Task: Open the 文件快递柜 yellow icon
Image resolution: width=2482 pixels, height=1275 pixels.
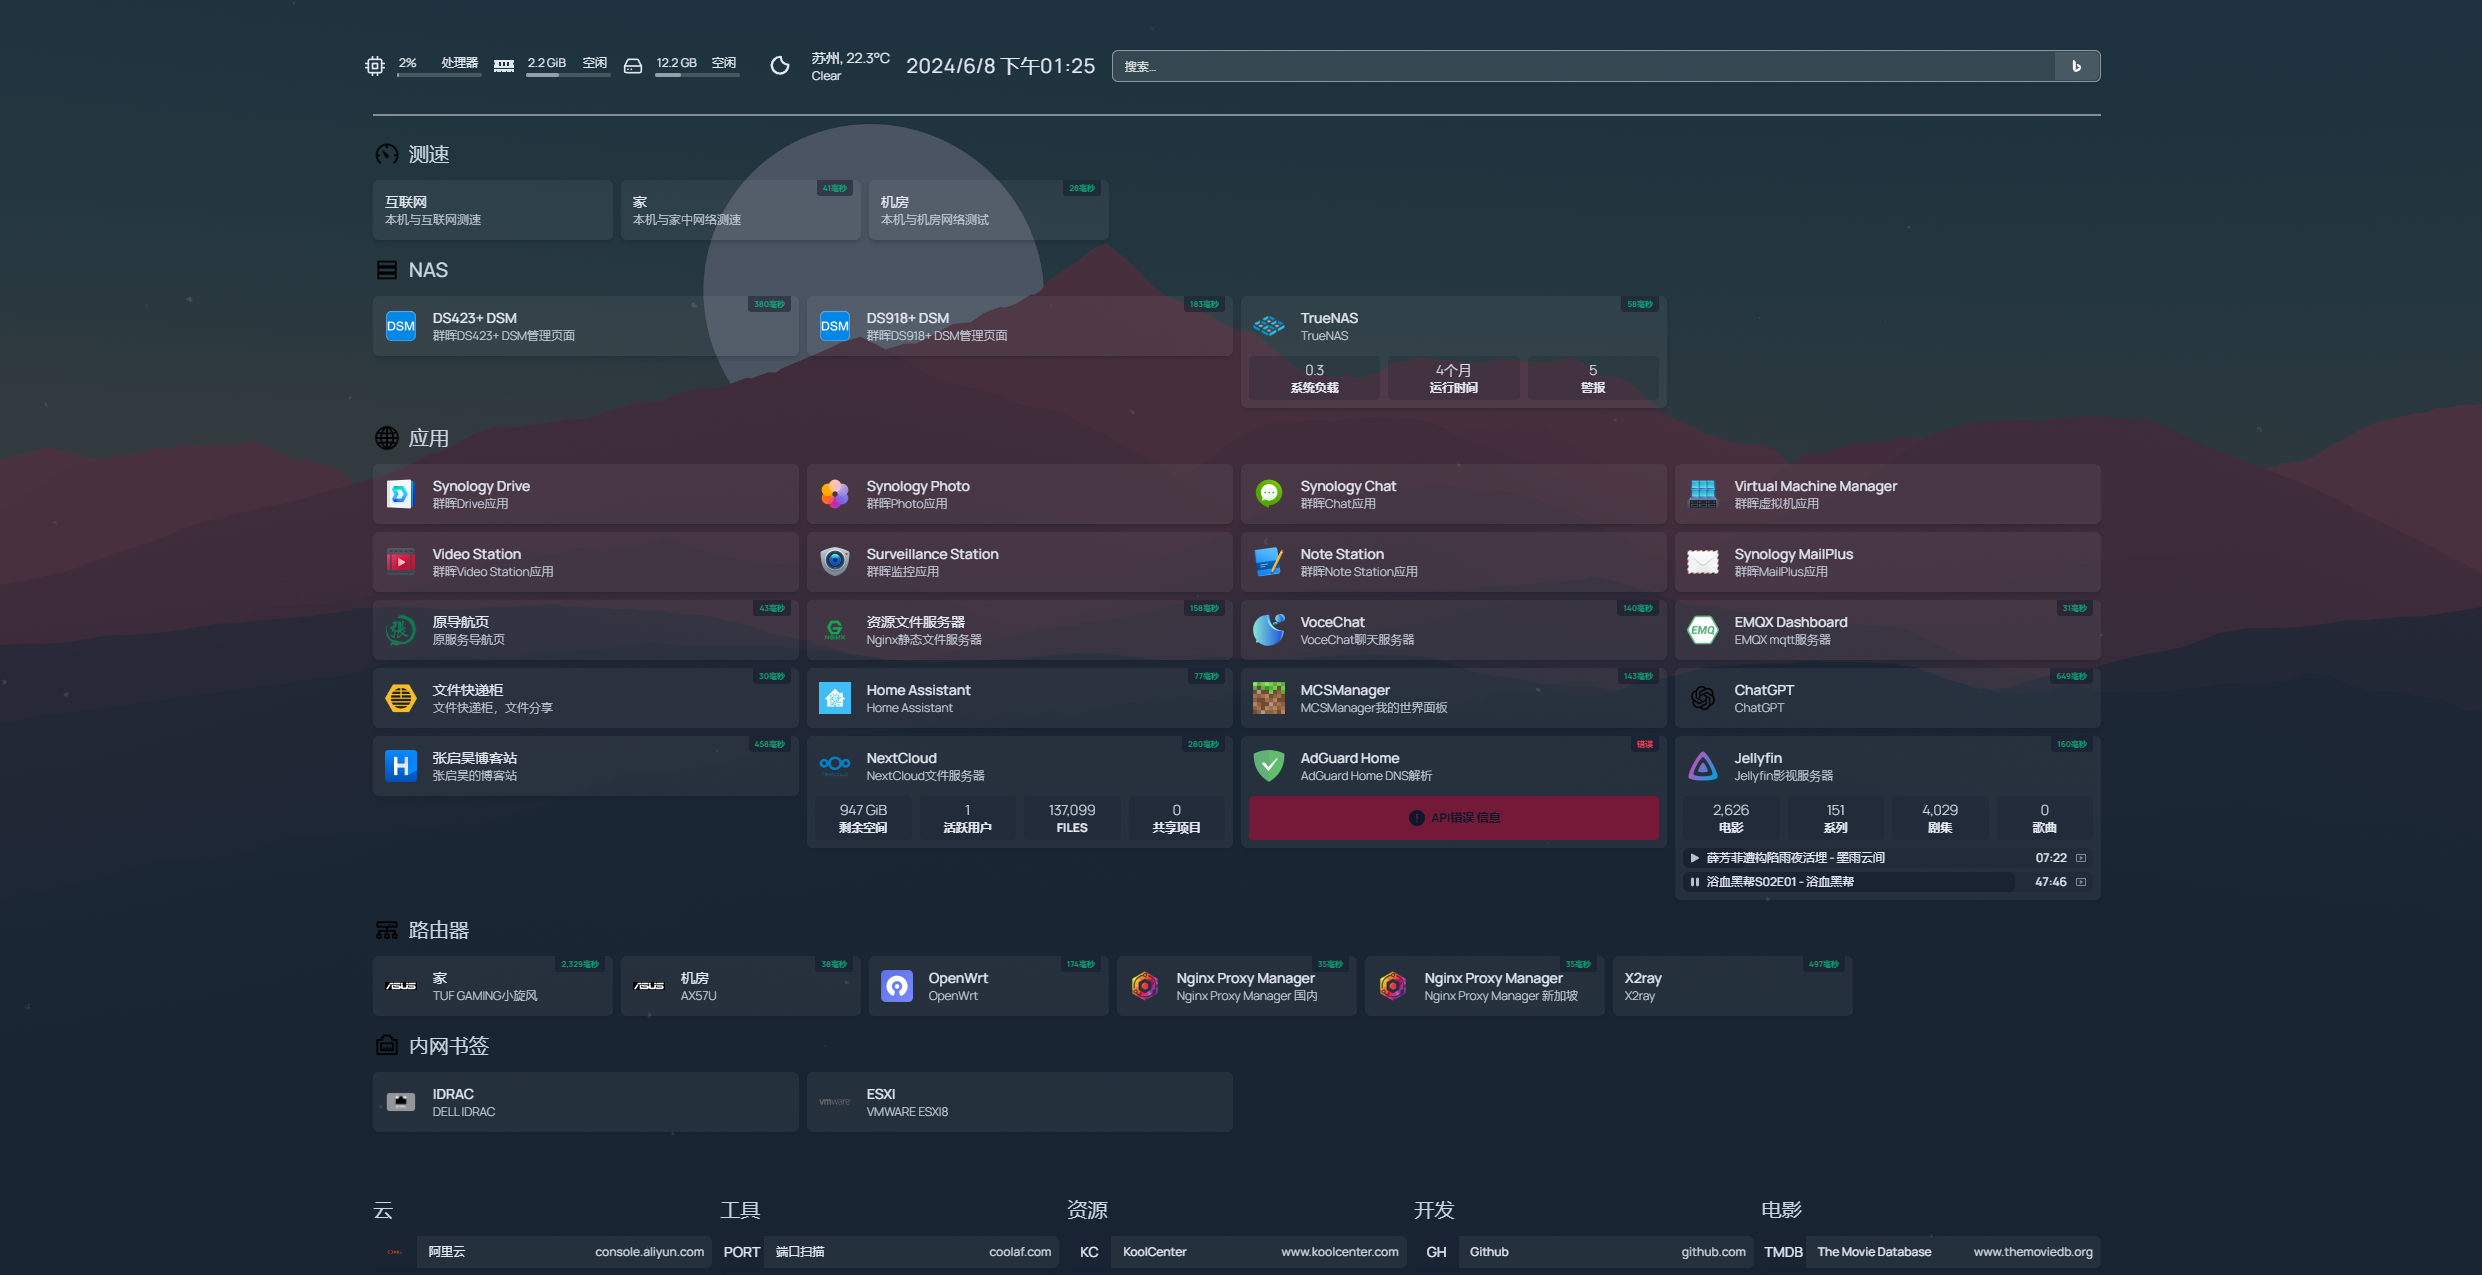Action: coord(401,698)
